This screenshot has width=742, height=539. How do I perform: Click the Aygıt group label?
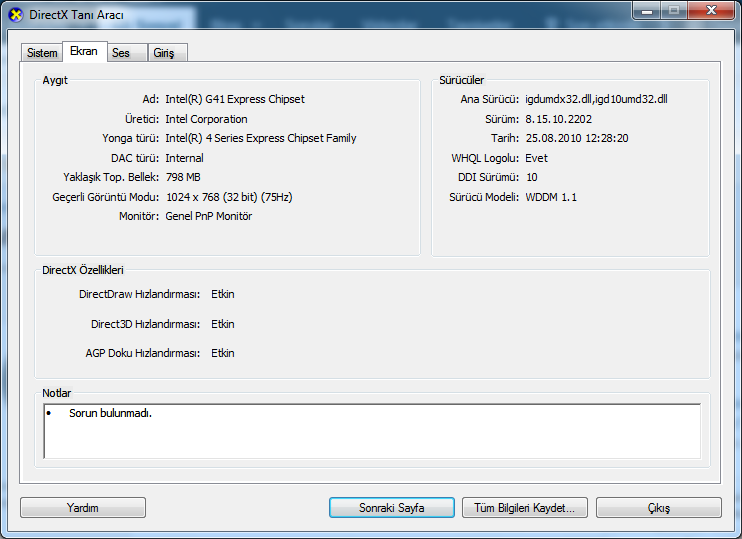click(x=55, y=80)
